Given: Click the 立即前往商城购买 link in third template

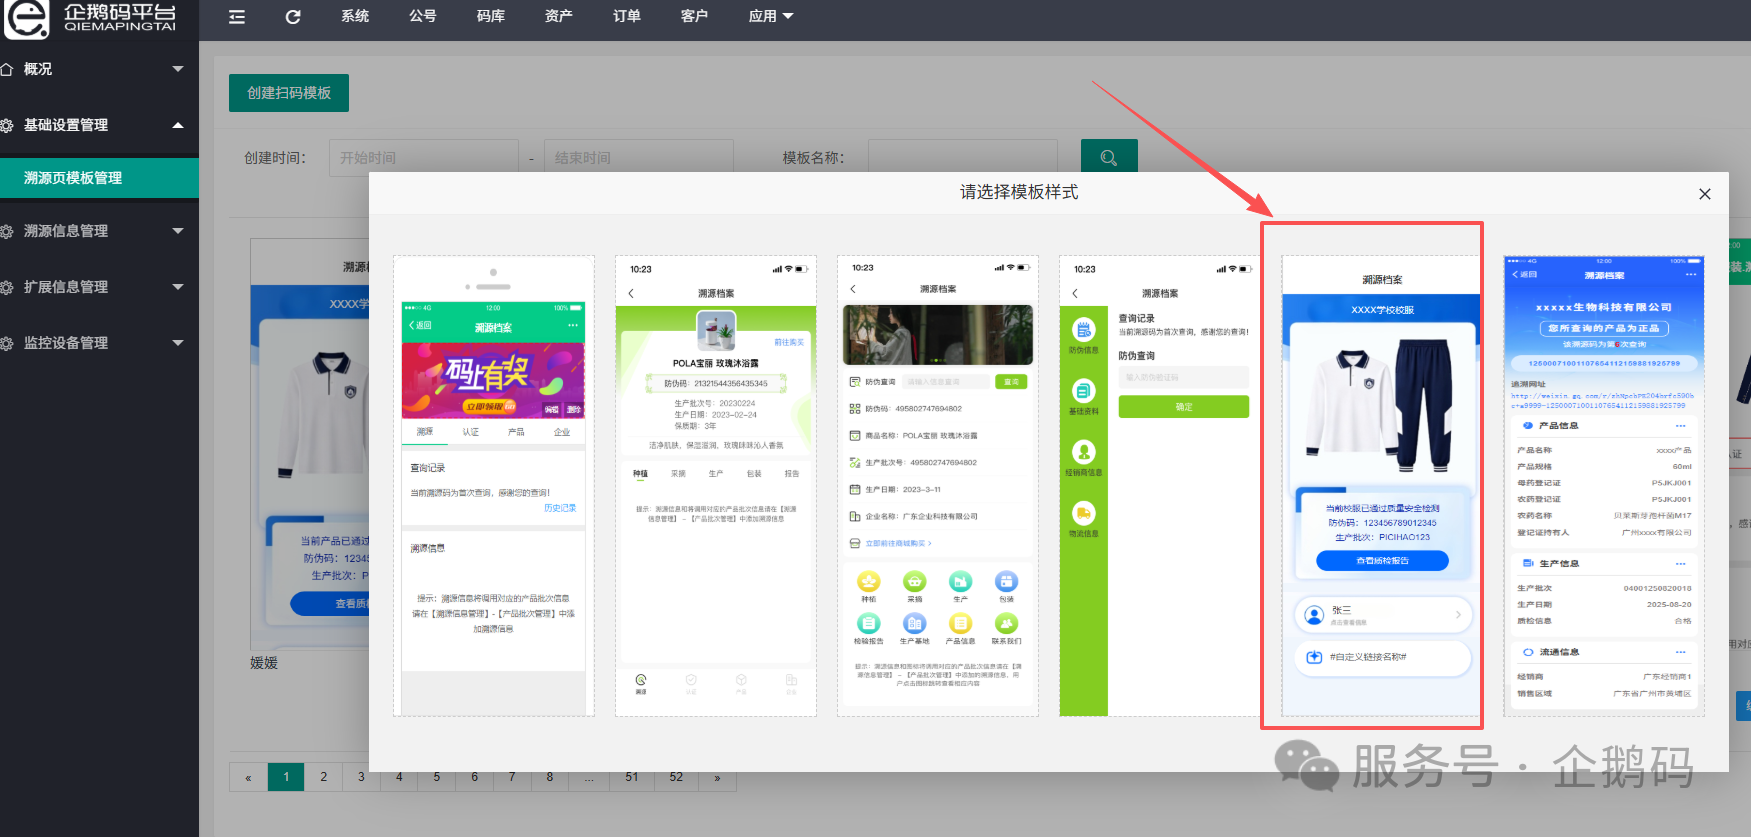Looking at the screenshot, I should click(897, 543).
